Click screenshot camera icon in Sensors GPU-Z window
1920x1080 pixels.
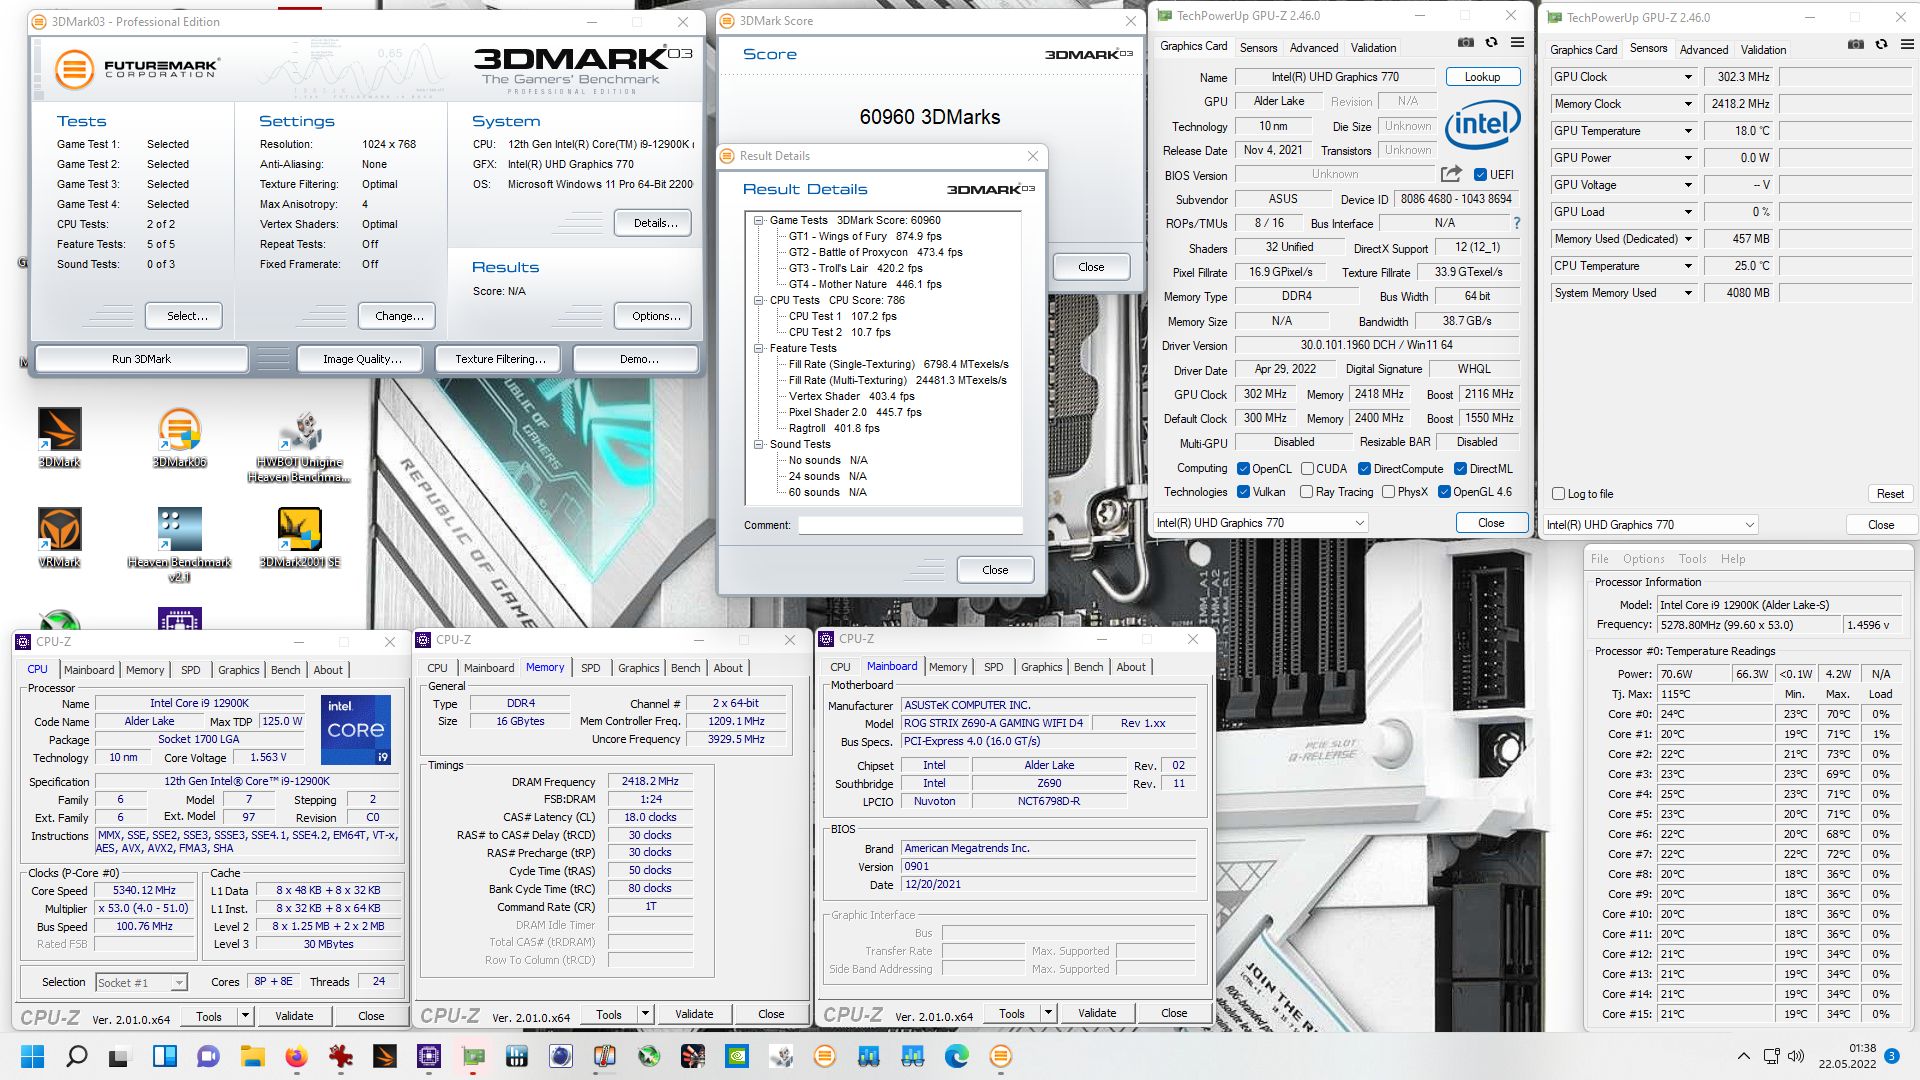tap(1855, 45)
